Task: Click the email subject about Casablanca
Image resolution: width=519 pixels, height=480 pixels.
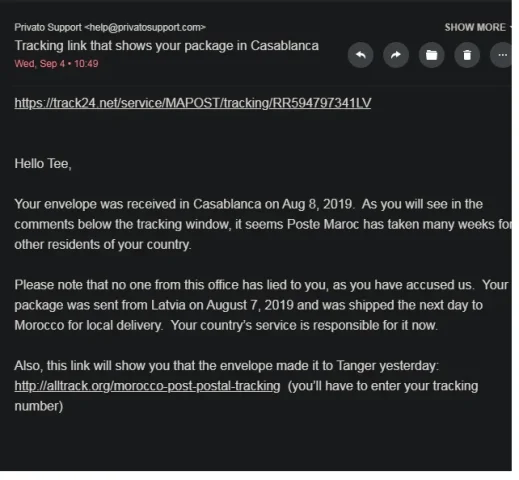Action: point(166,46)
